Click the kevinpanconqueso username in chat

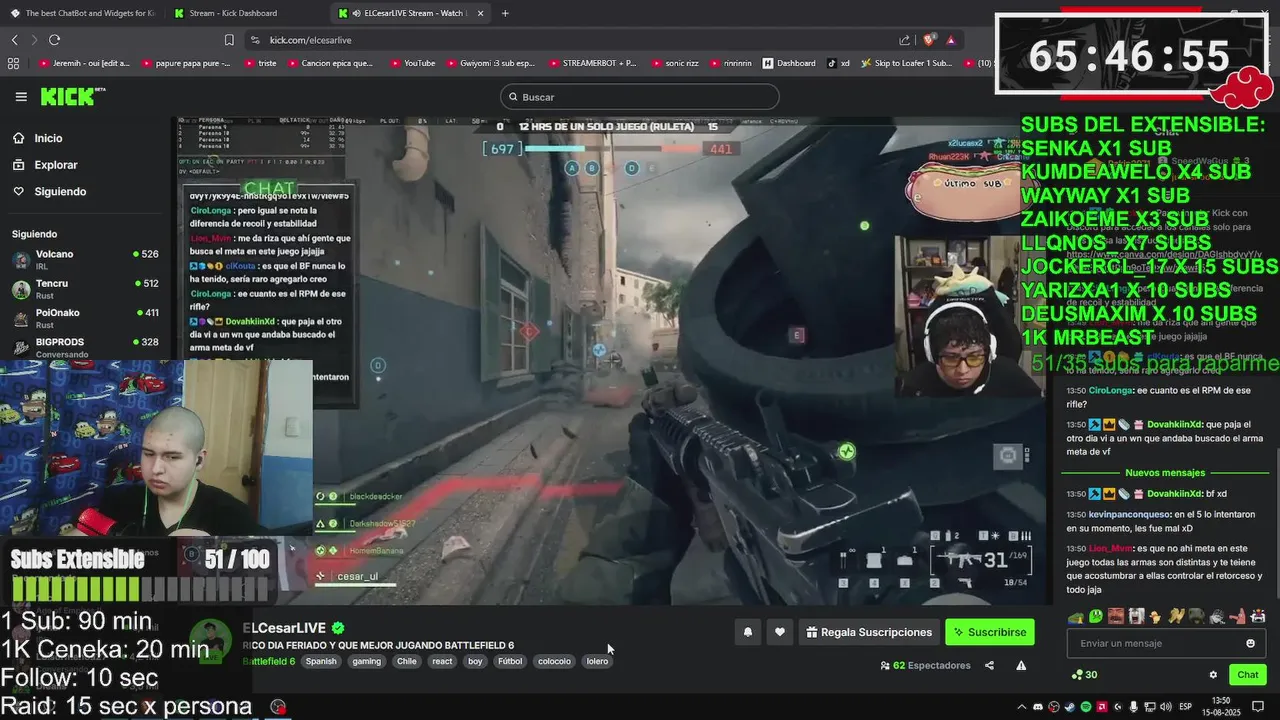pos(1130,514)
